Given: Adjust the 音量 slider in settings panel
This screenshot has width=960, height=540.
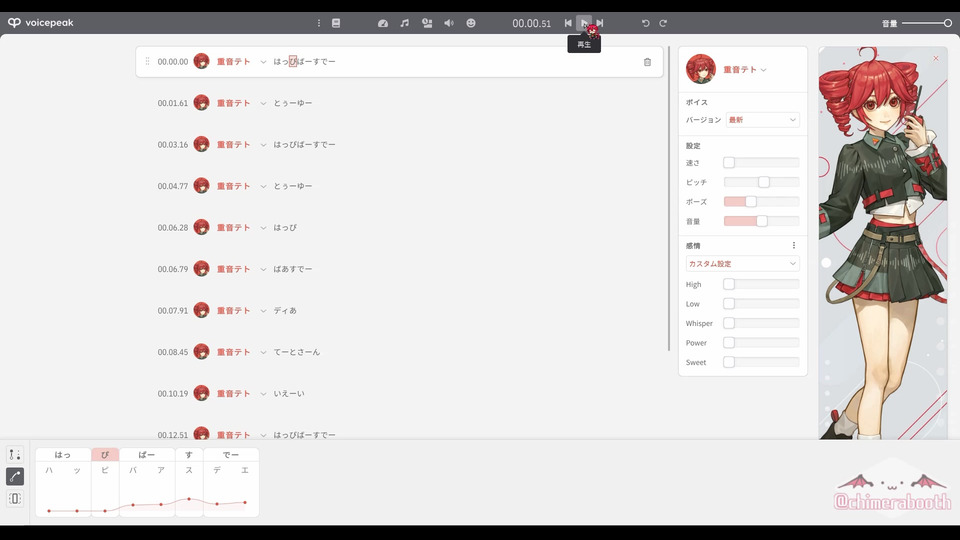Looking at the screenshot, I should tap(762, 222).
